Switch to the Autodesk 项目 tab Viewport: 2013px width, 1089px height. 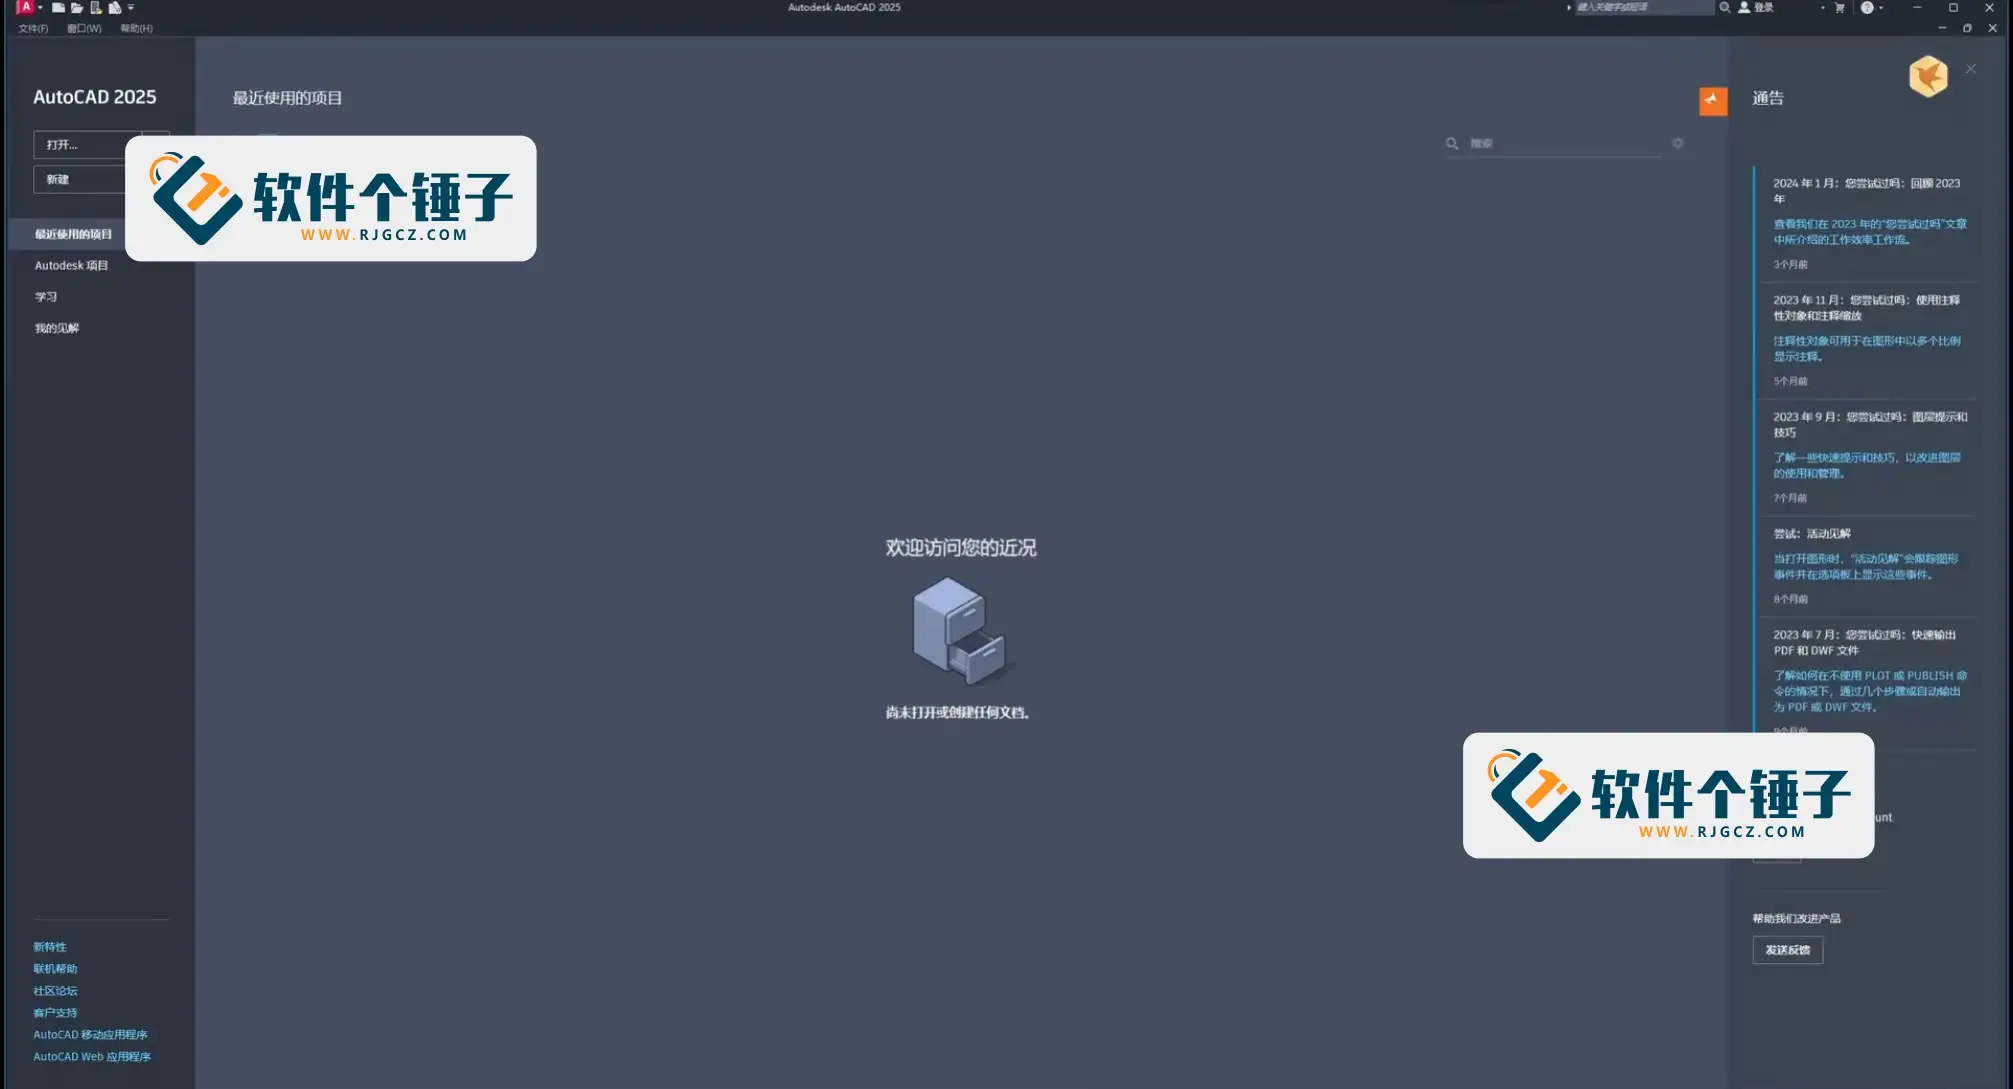[x=72, y=265]
